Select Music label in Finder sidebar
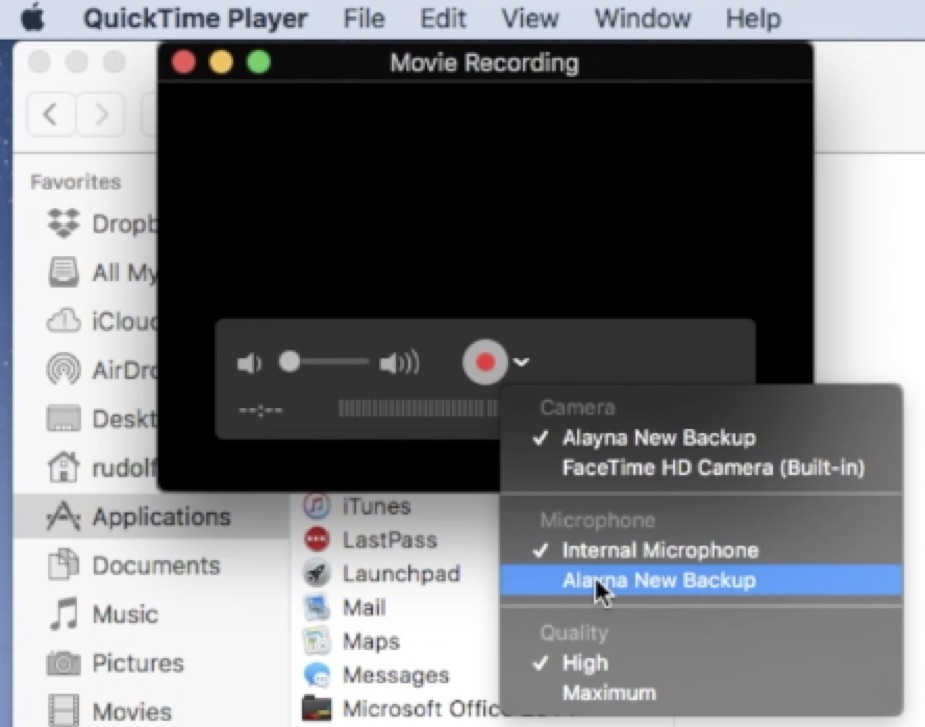This screenshot has width=925, height=727. click(x=126, y=614)
